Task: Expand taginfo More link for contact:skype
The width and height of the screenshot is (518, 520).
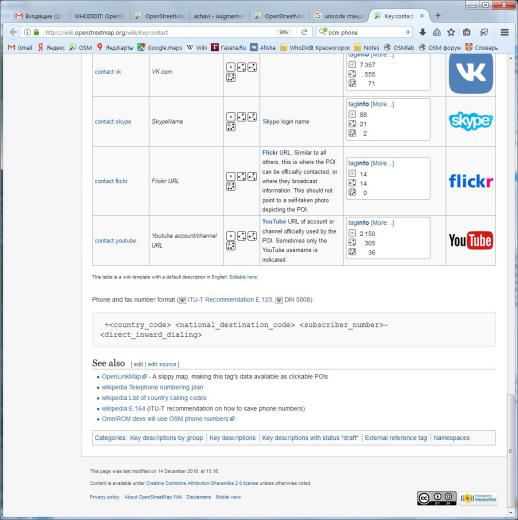Action: point(382,104)
